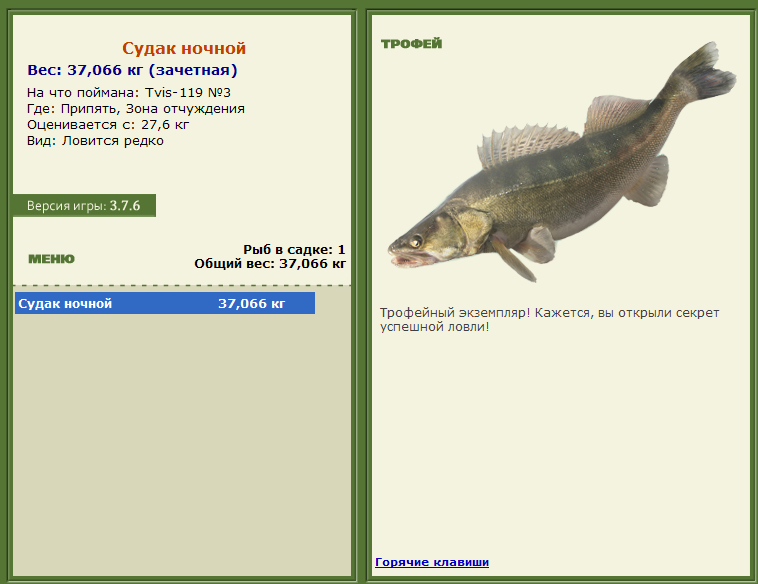
Task: Click the text 'Вид: Ловится редко'
Action: click(95, 141)
